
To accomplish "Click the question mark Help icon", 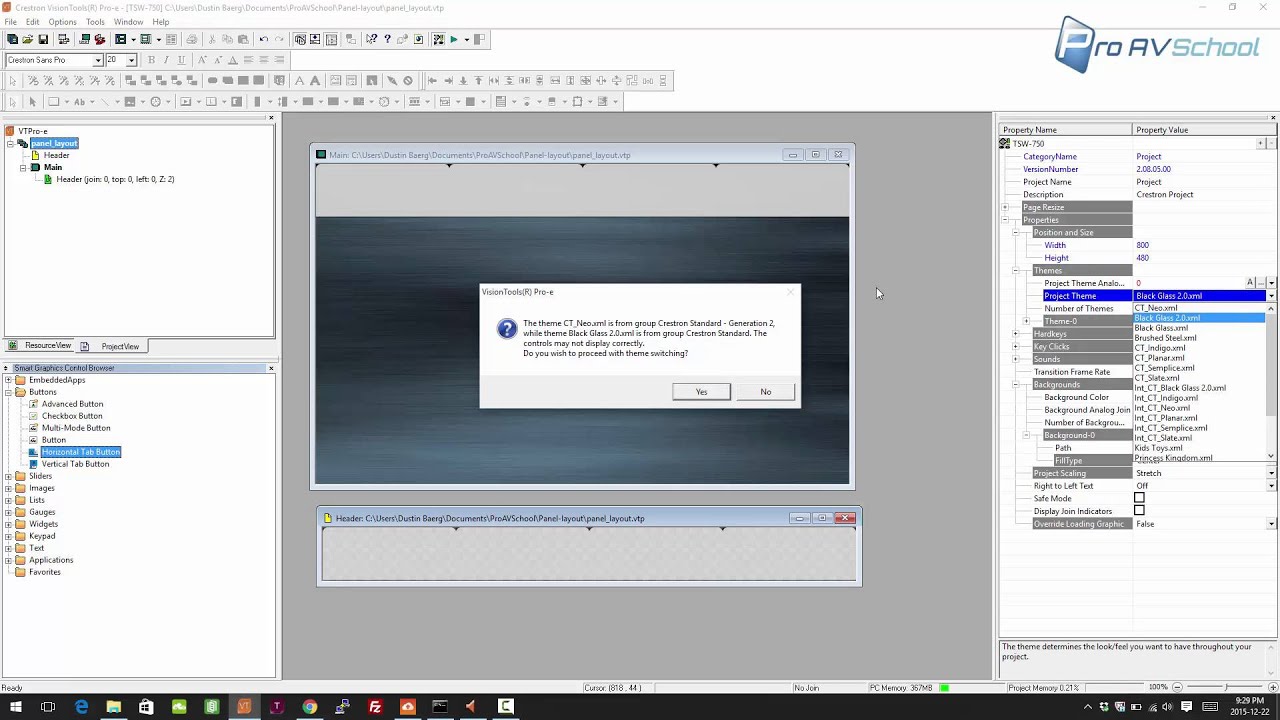I will [x=387, y=39].
